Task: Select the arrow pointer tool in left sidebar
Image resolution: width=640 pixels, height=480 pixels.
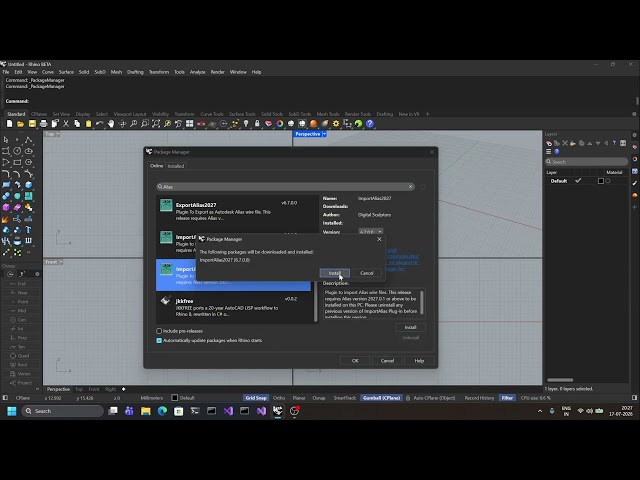Action: click(6, 140)
